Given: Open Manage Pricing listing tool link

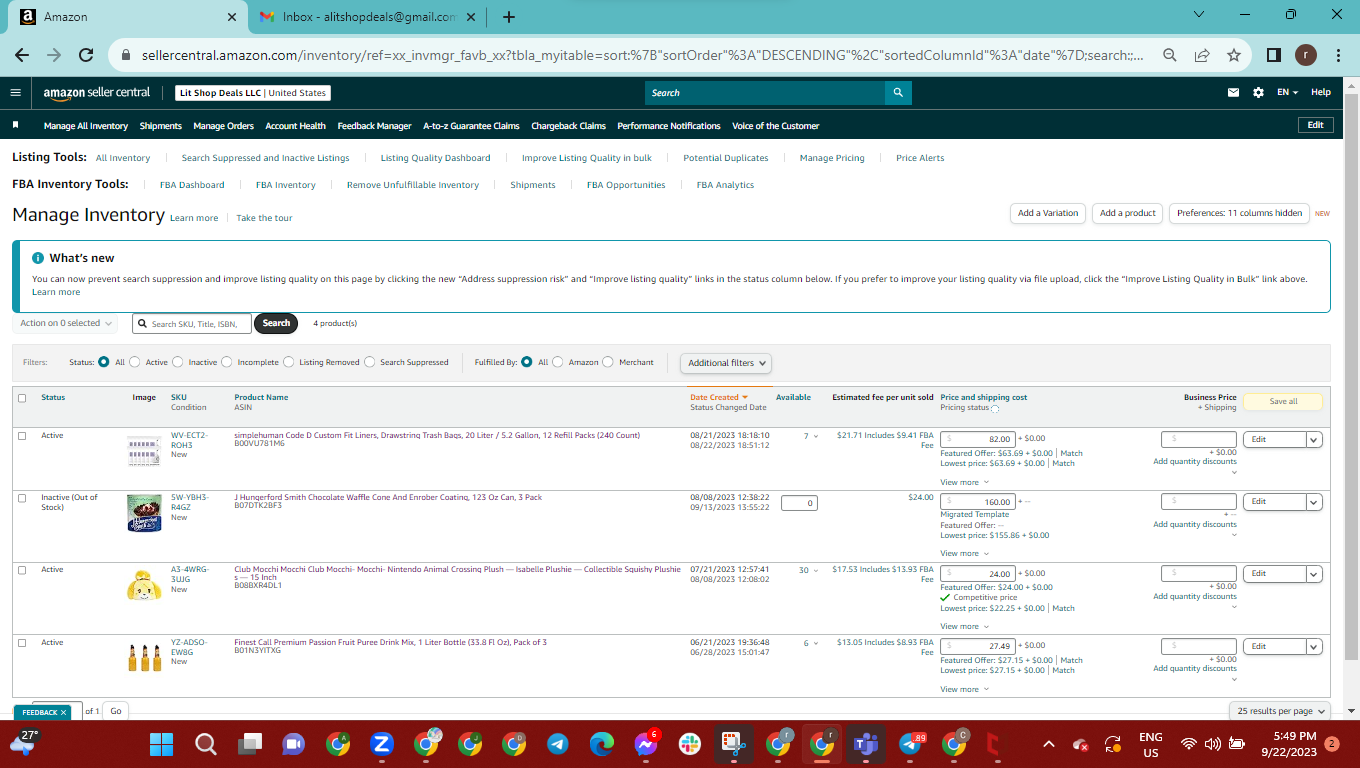Looking at the screenshot, I should [832, 158].
